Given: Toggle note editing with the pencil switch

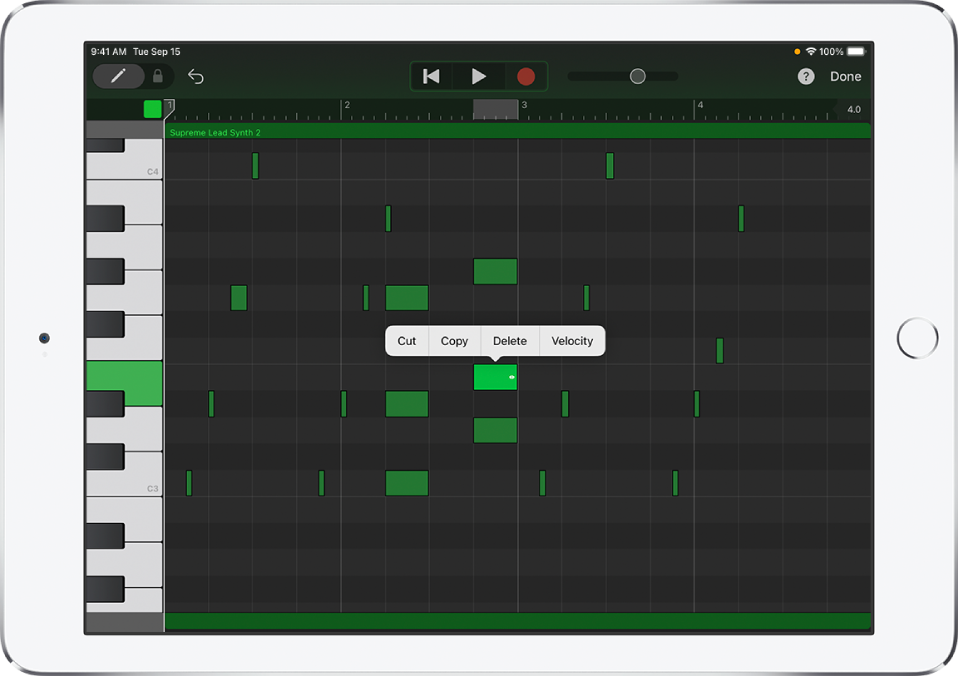Looking at the screenshot, I should [118, 76].
